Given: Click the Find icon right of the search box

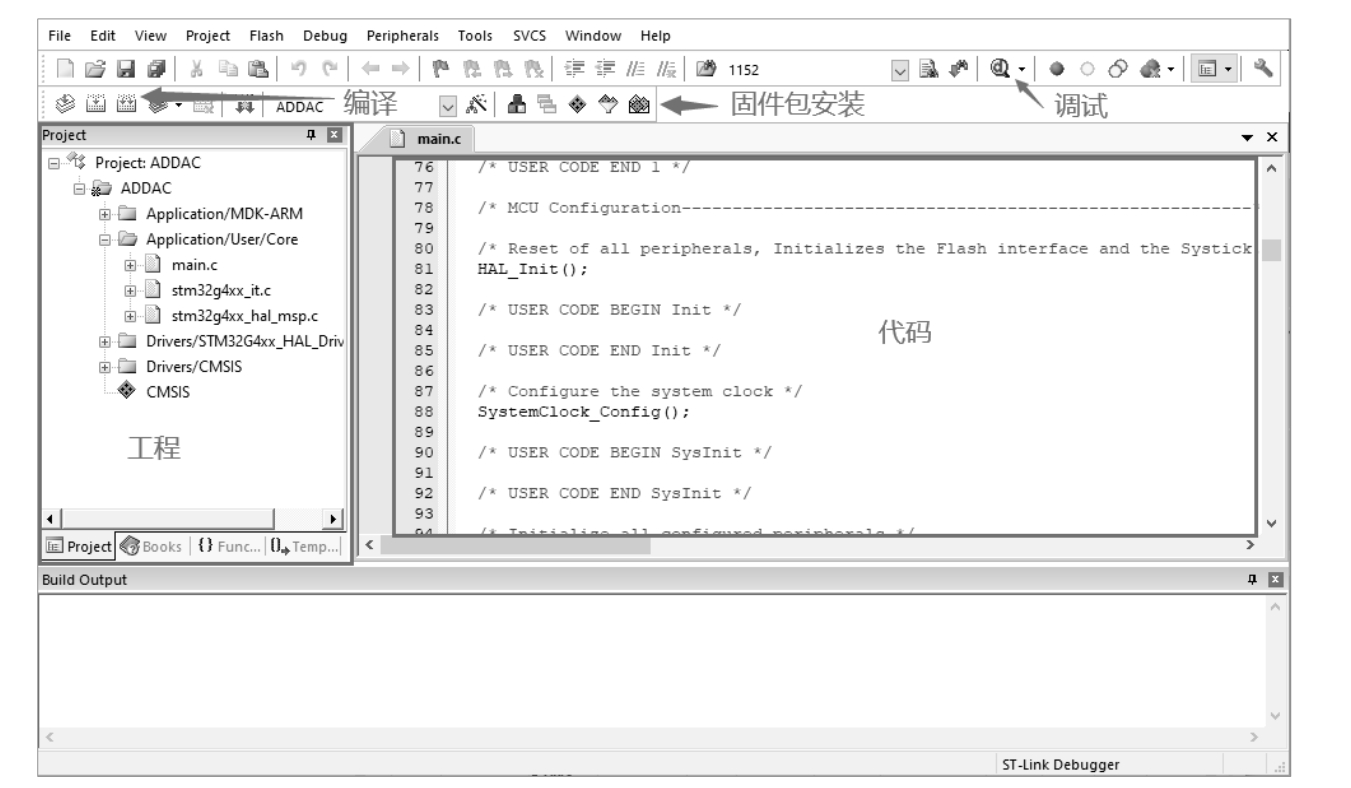Looking at the screenshot, I should pos(929,69).
